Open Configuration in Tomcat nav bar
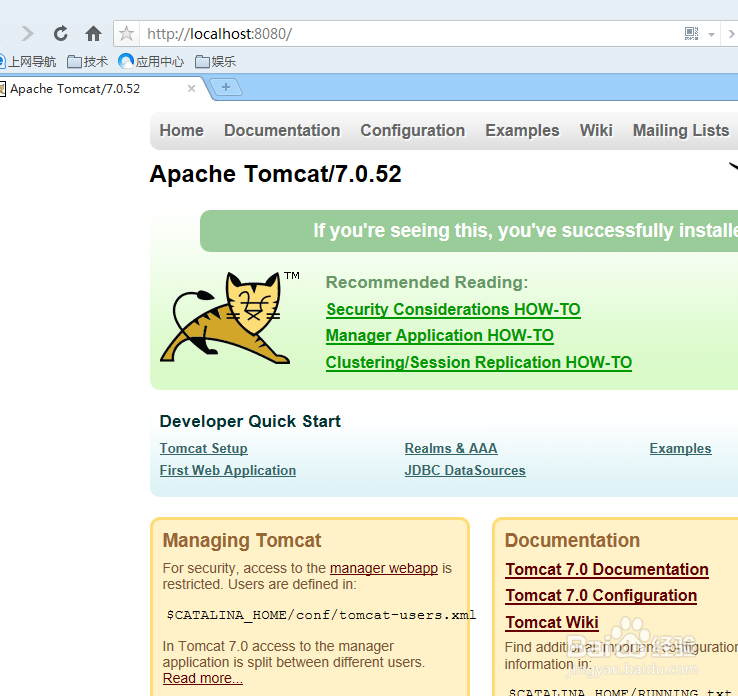 [412, 130]
